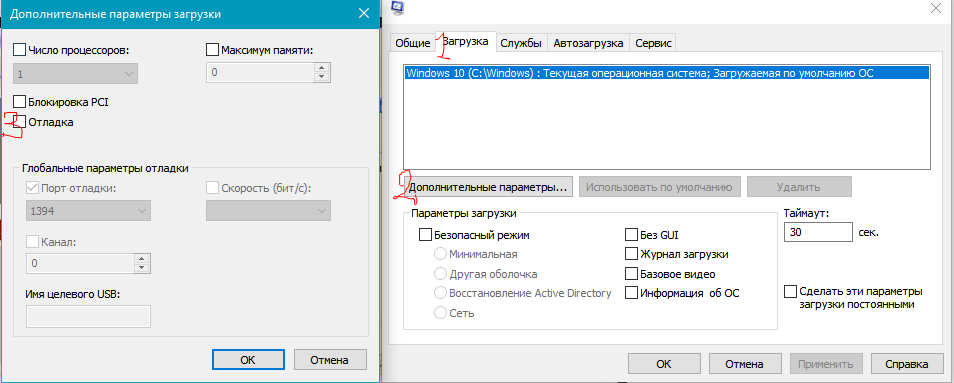Screen dimensions: 954x383
Task: Enable the Число процессоров checkbox
Action: tap(19, 49)
